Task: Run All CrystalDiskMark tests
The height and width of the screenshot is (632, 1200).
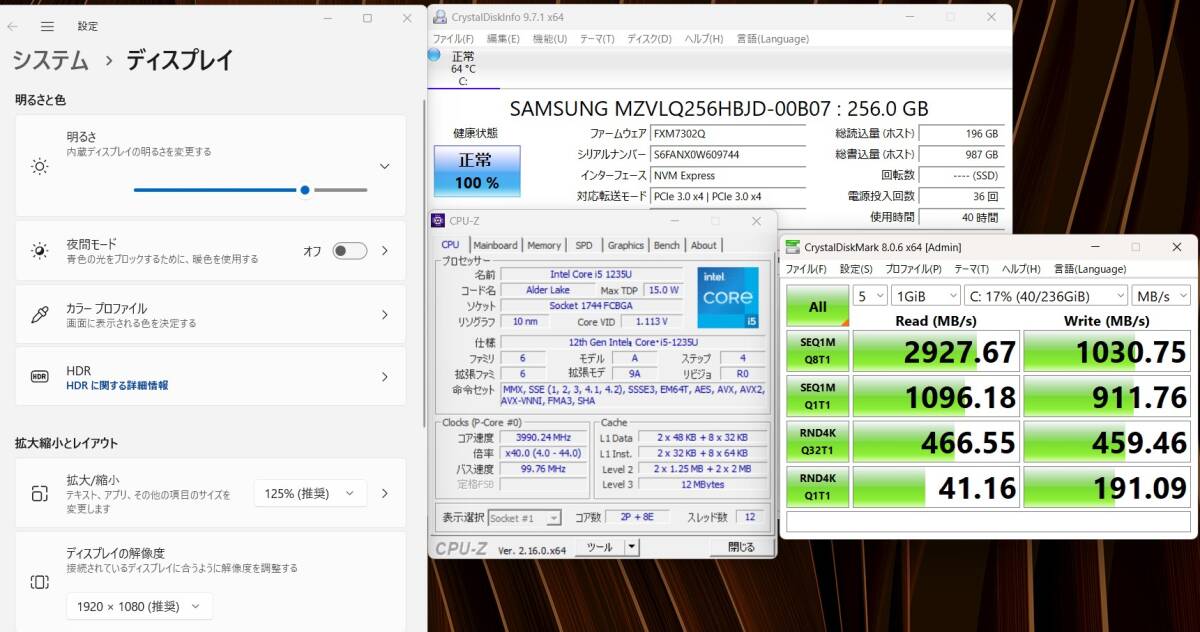Action: click(x=817, y=307)
